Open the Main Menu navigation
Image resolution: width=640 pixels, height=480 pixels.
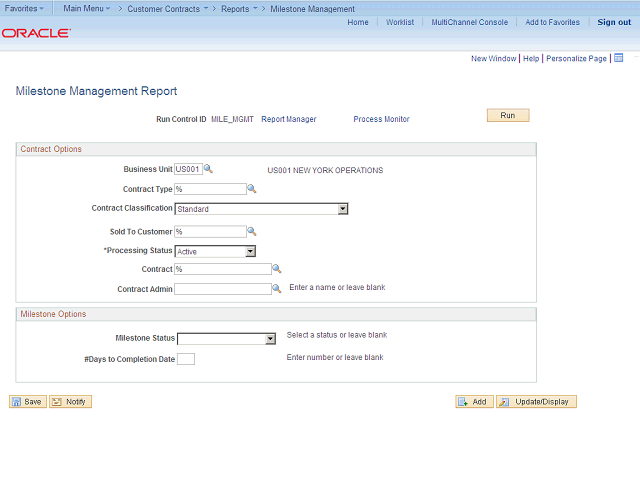click(87, 8)
